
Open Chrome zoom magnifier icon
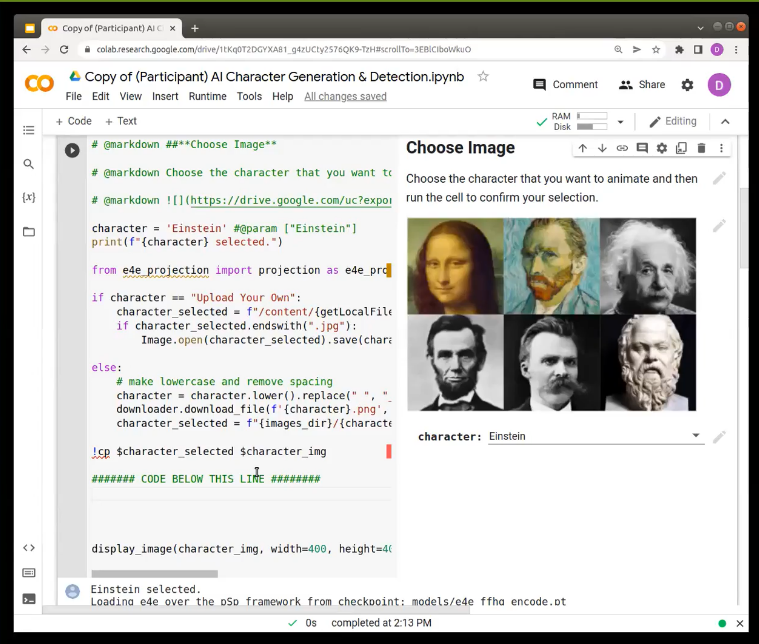pyautogui.click(x=618, y=49)
